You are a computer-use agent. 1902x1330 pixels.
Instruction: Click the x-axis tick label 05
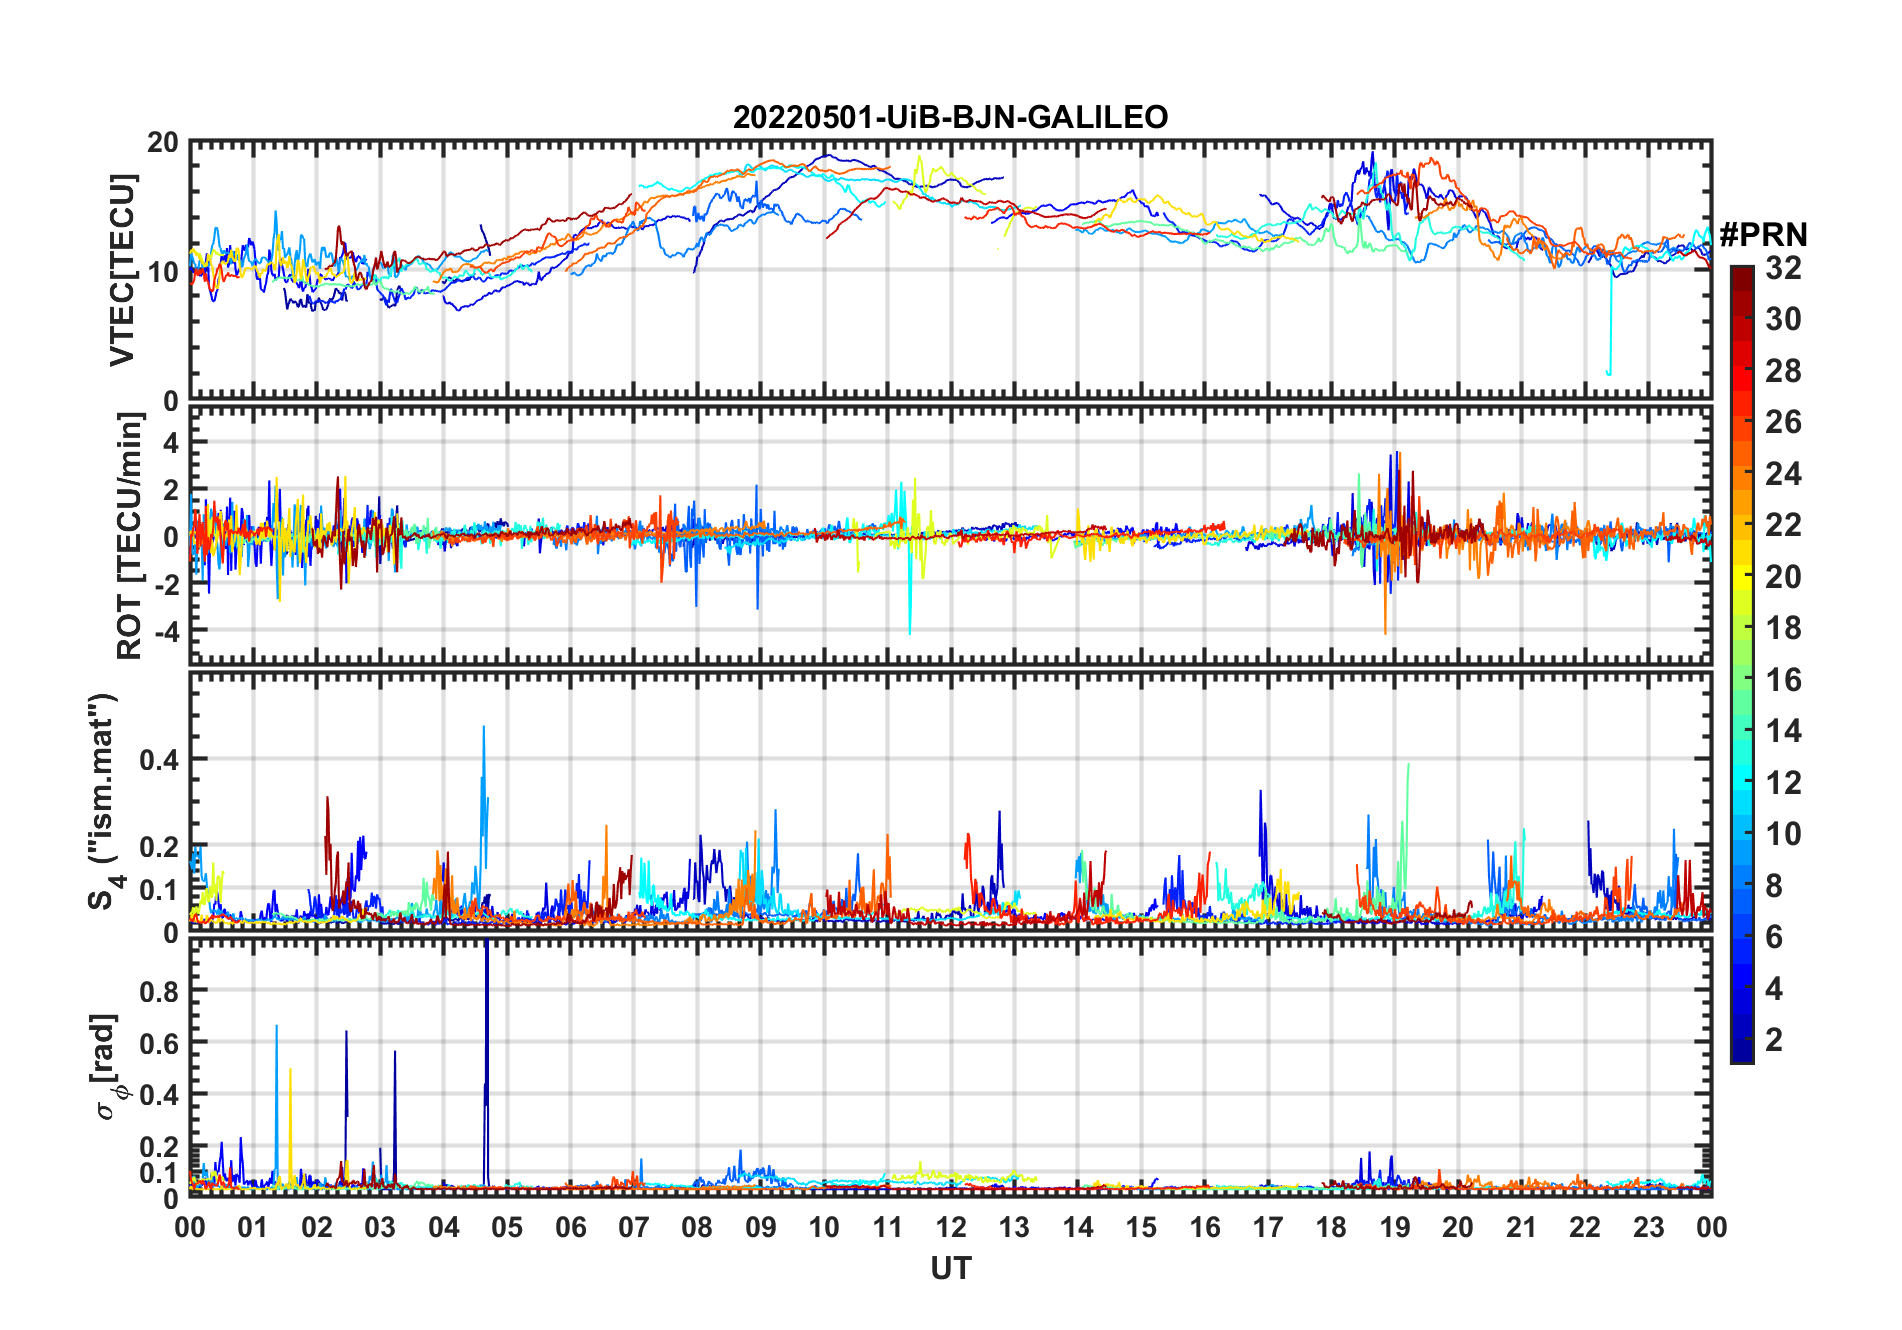point(507,1228)
